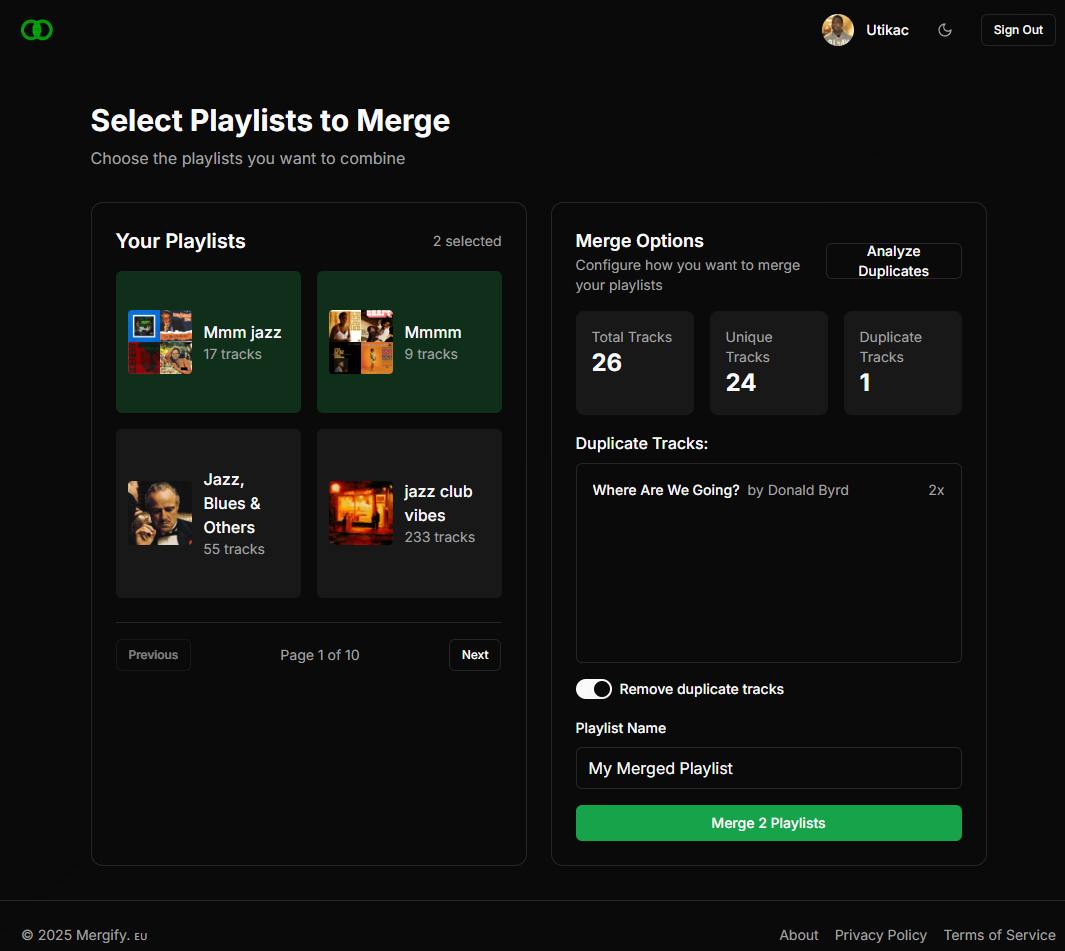Screen dimensions: 1065x951
Task: Toggle dark mode moon icon
Action: pos(945,30)
